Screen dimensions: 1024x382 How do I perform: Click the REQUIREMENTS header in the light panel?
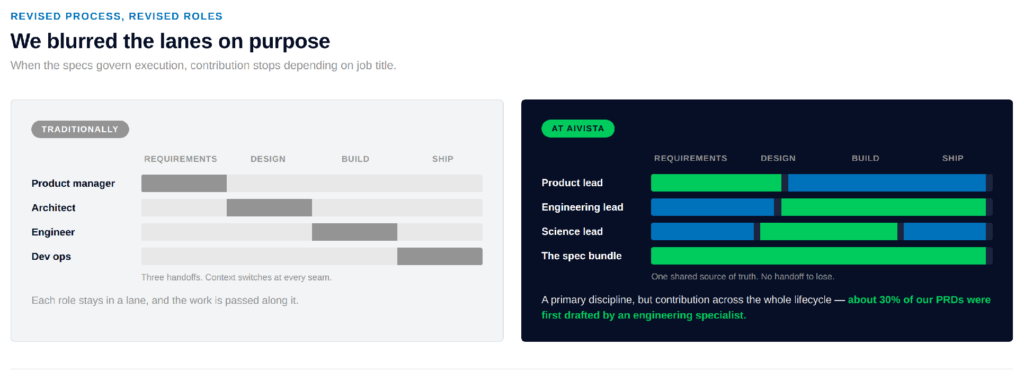[x=180, y=159]
